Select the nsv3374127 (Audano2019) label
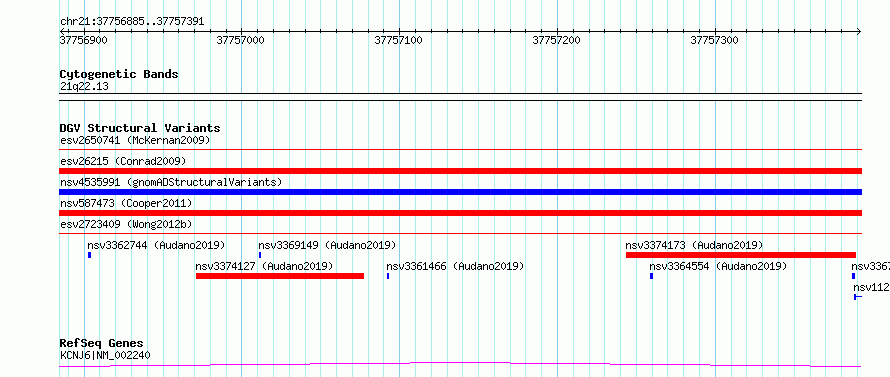The image size is (890, 377). pos(264,266)
